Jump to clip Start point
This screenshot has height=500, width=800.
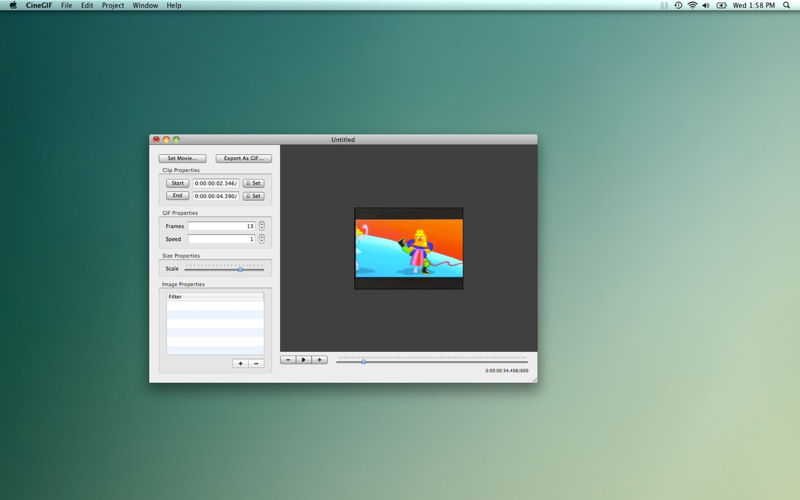(178, 183)
